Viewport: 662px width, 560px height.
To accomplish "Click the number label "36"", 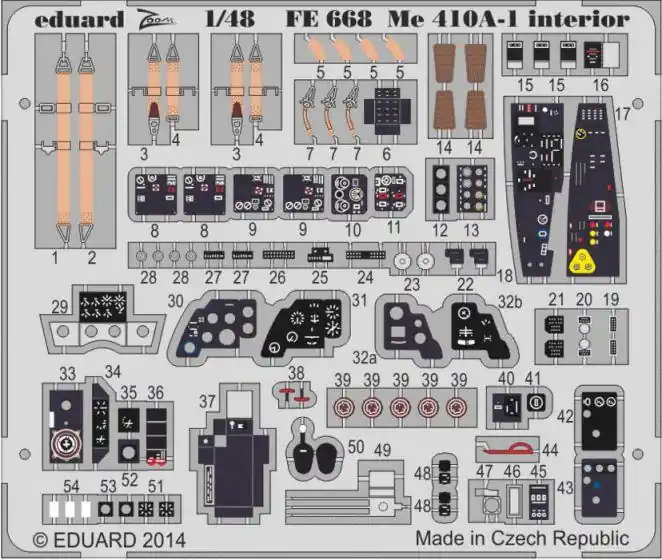I will [x=155, y=393].
